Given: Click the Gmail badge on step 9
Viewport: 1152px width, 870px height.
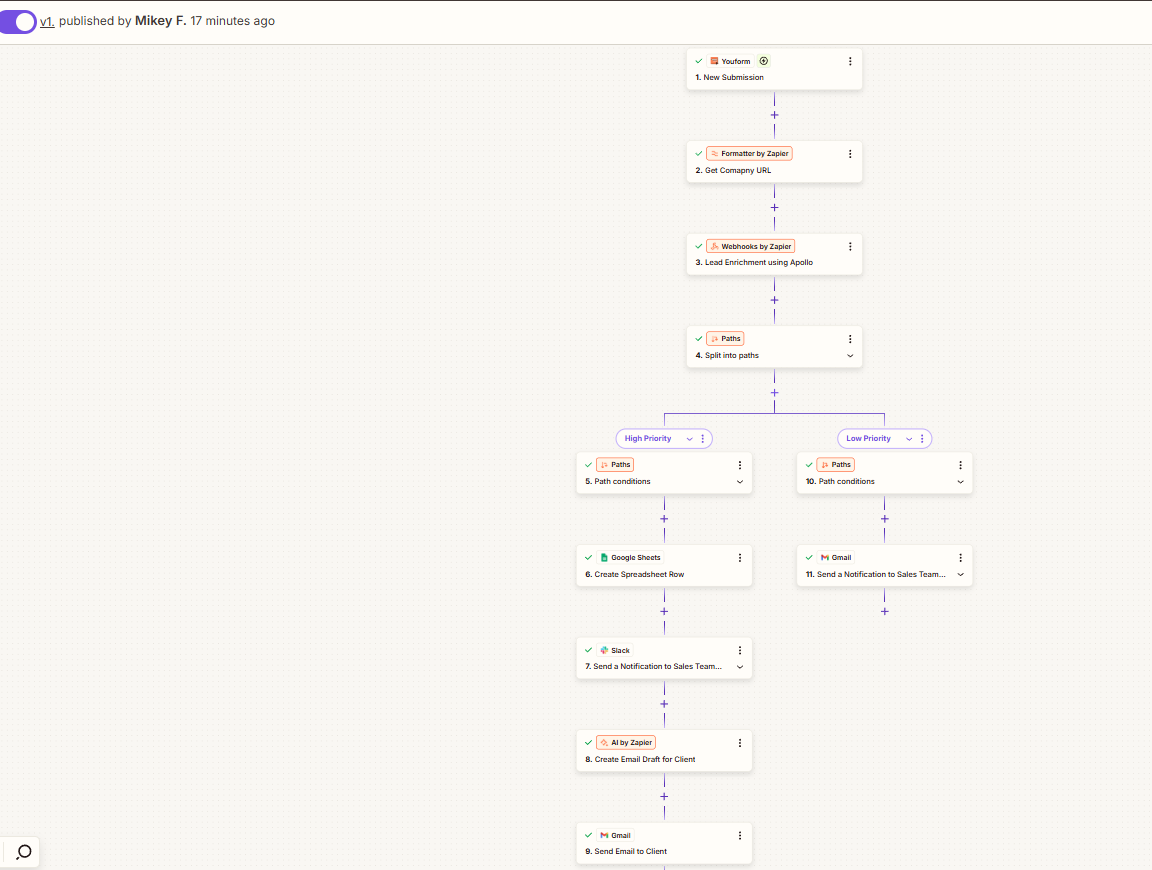Looking at the screenshot, I should click(615, 835).
